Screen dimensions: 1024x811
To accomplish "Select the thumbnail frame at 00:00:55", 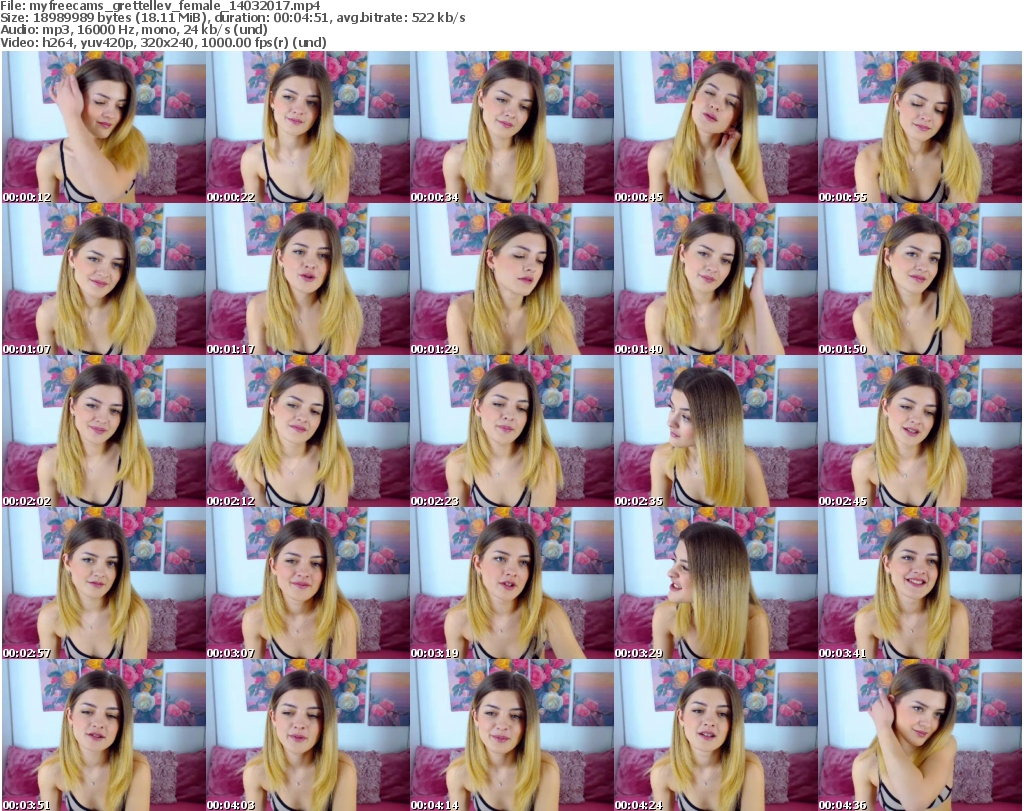I will (x=920, y=127).
